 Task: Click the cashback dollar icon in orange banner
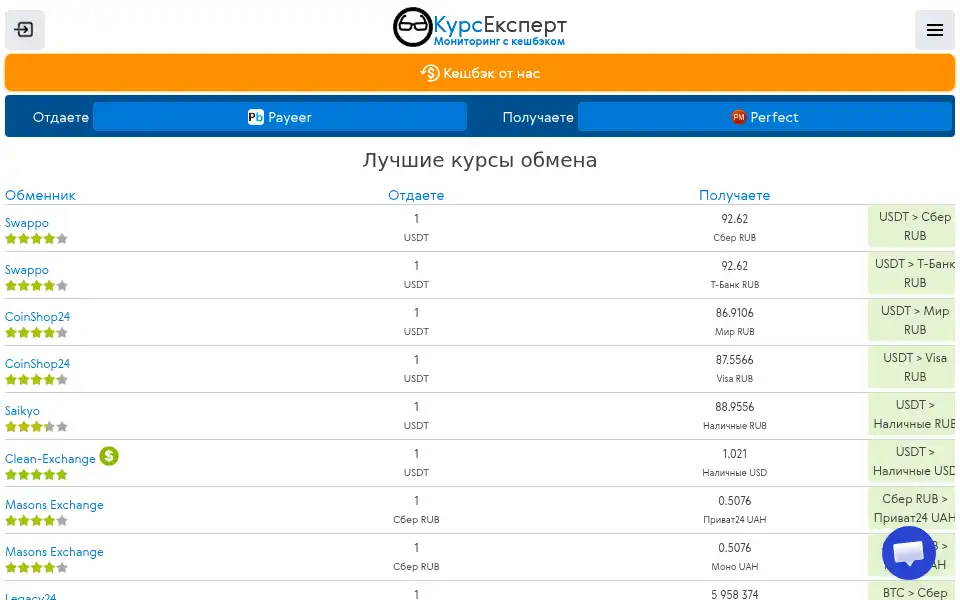(430, 73)
